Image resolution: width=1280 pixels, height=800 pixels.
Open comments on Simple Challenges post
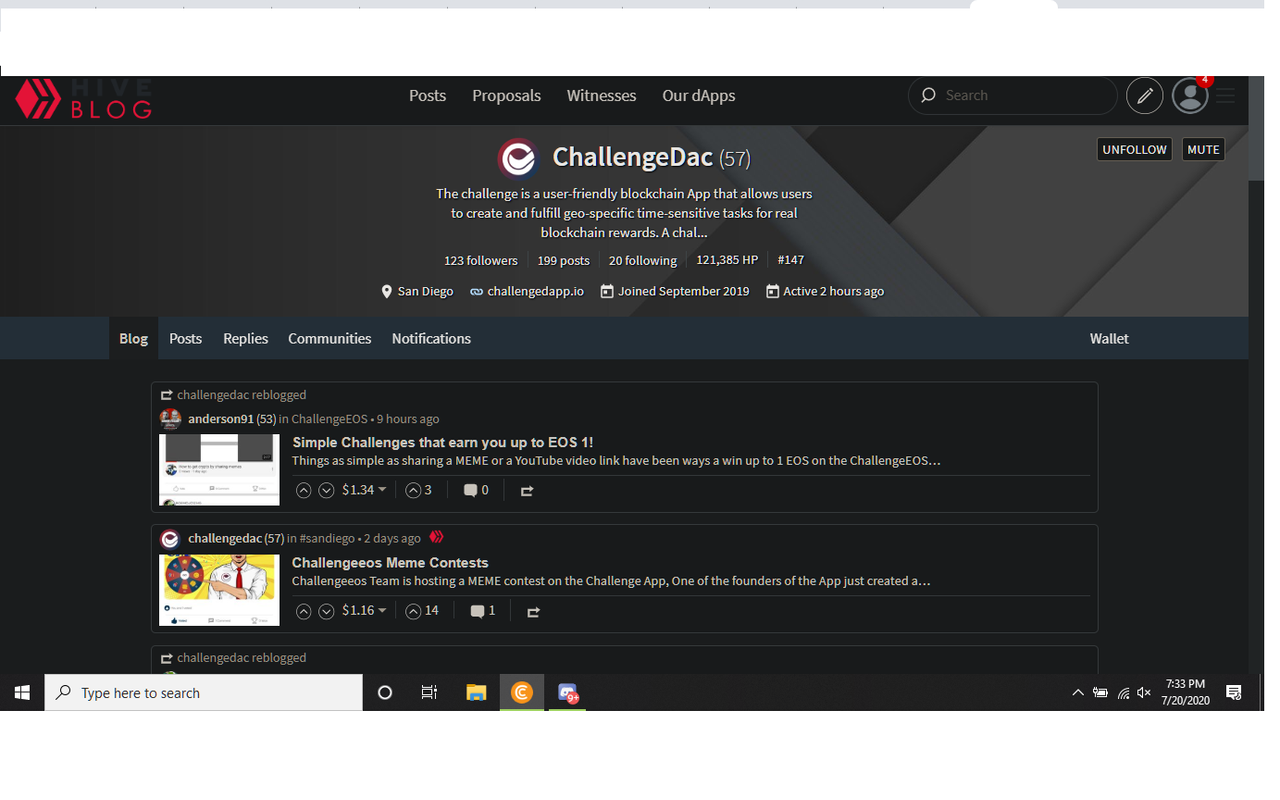[x=476, y=490]
